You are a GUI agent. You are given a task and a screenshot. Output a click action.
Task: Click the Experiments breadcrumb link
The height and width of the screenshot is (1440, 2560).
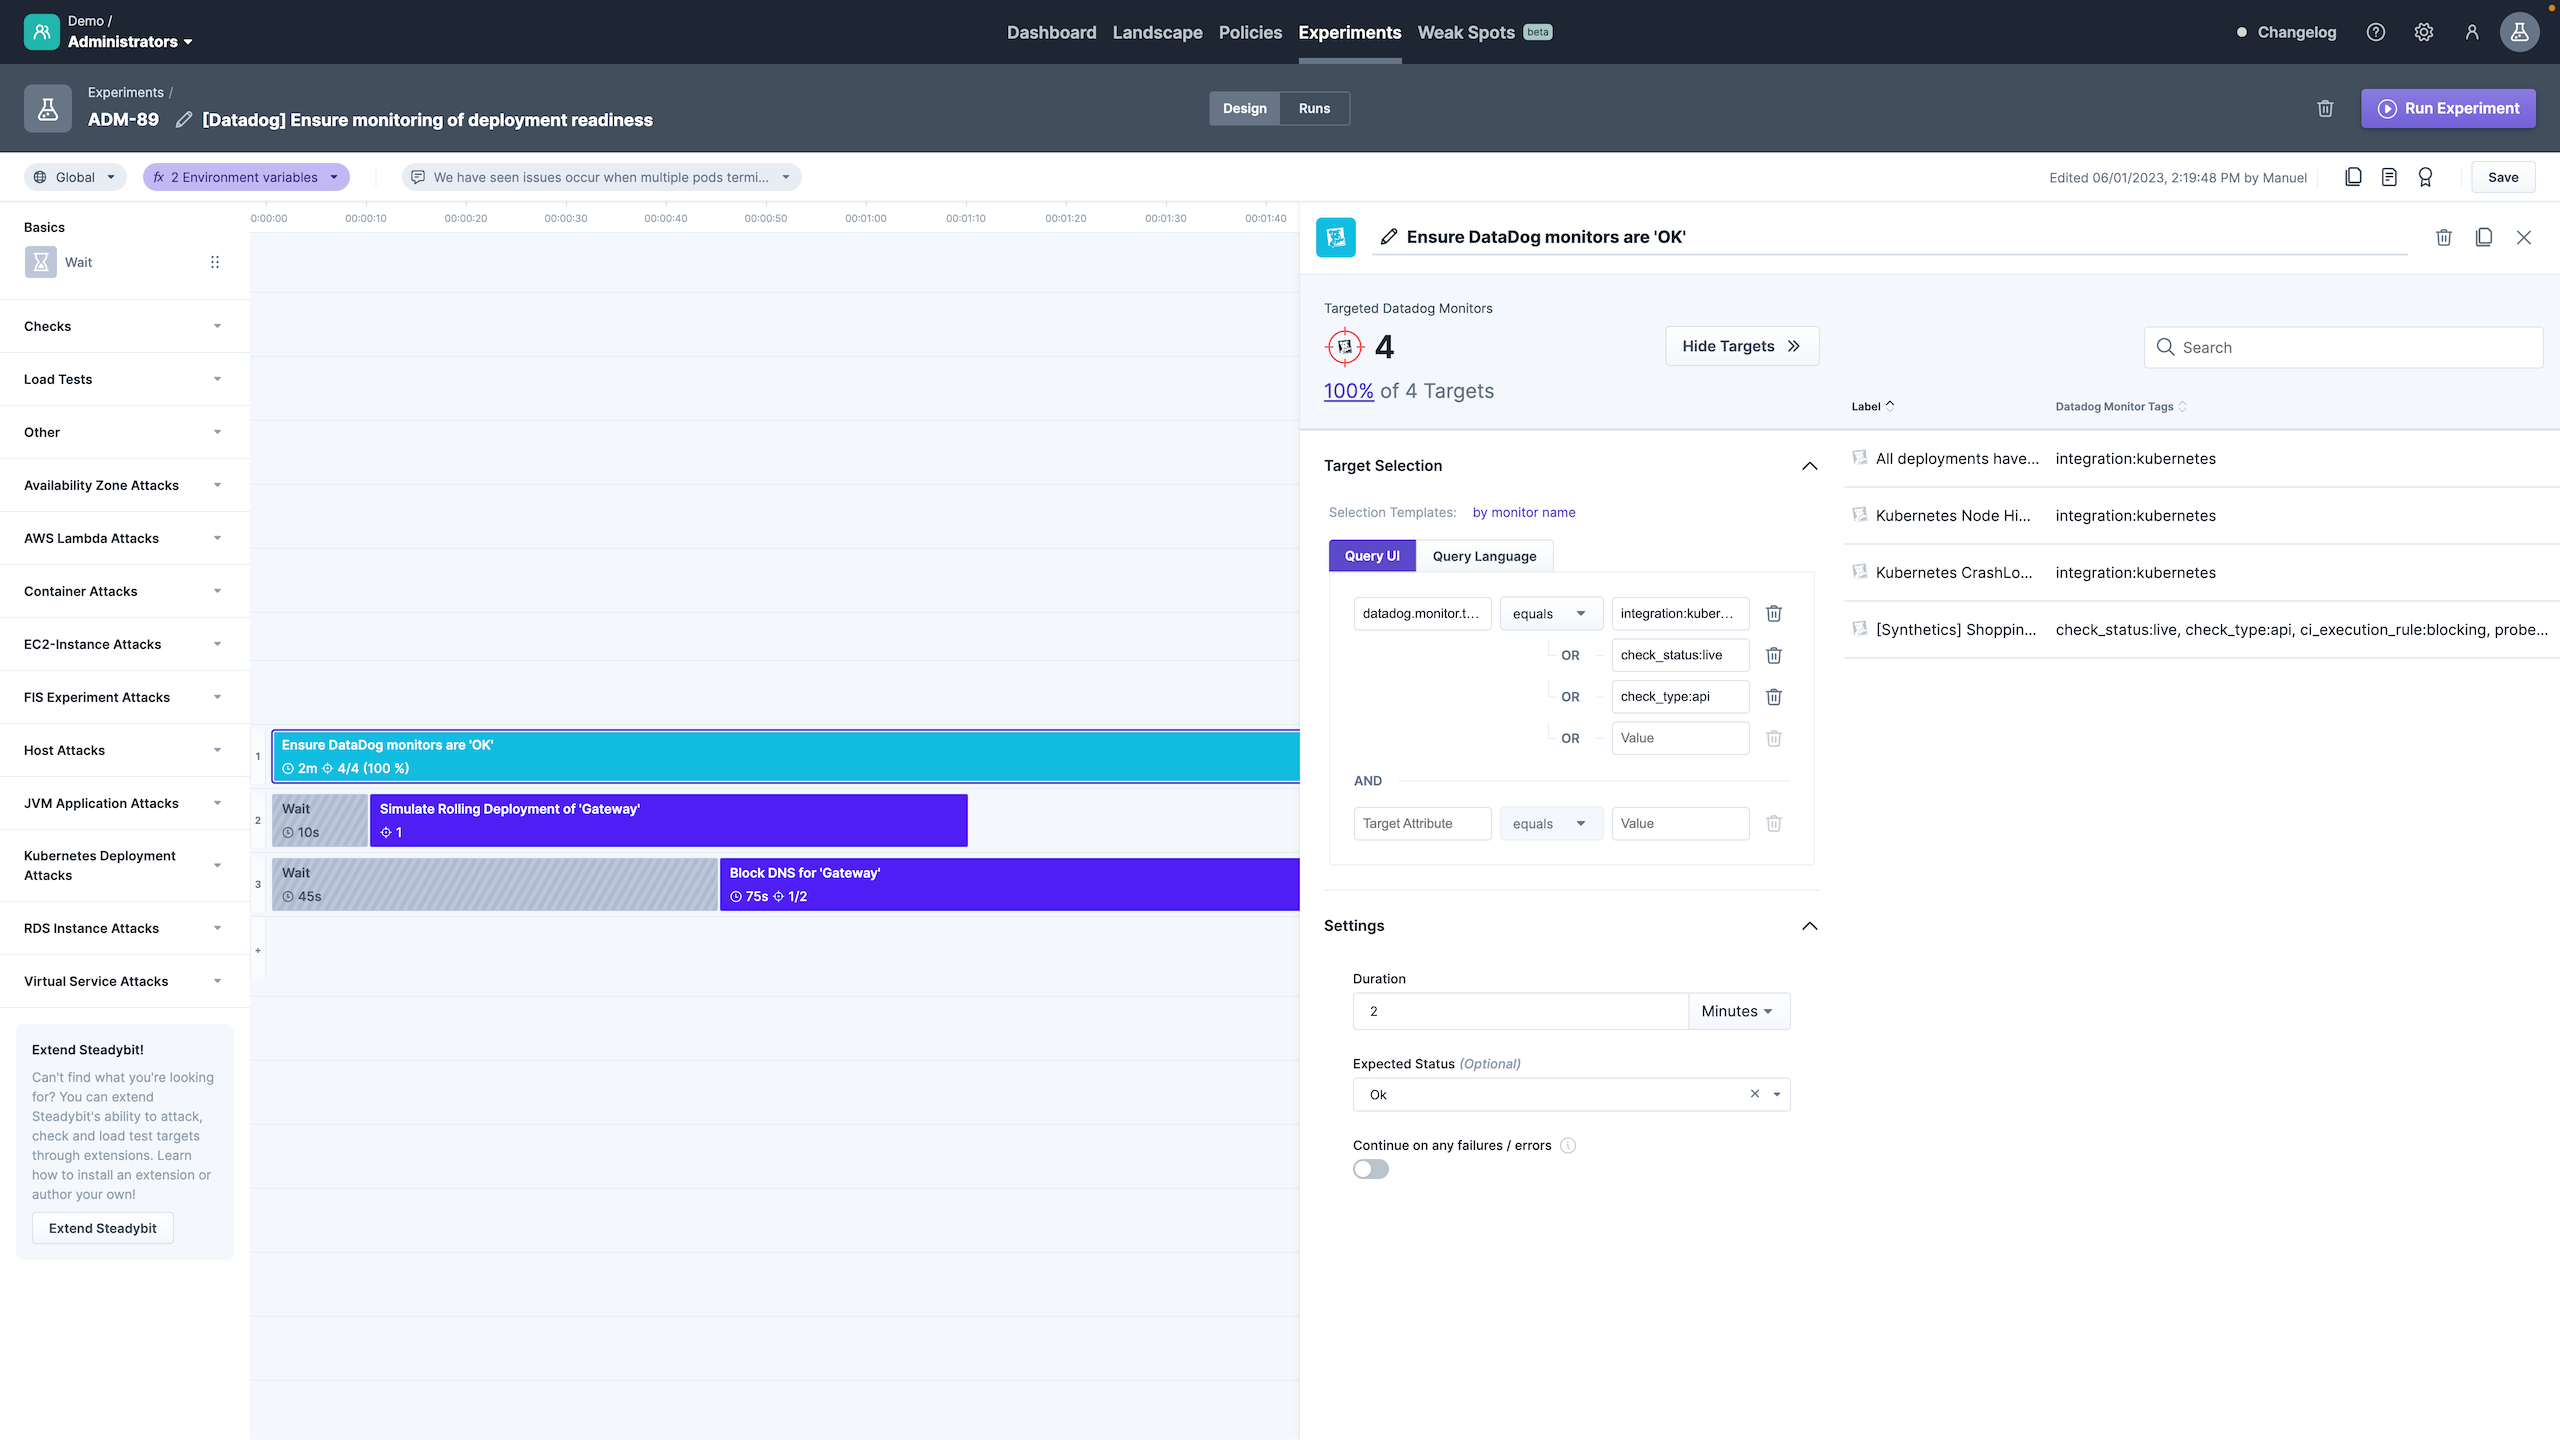pyautogui.click(x=126, y=92)
